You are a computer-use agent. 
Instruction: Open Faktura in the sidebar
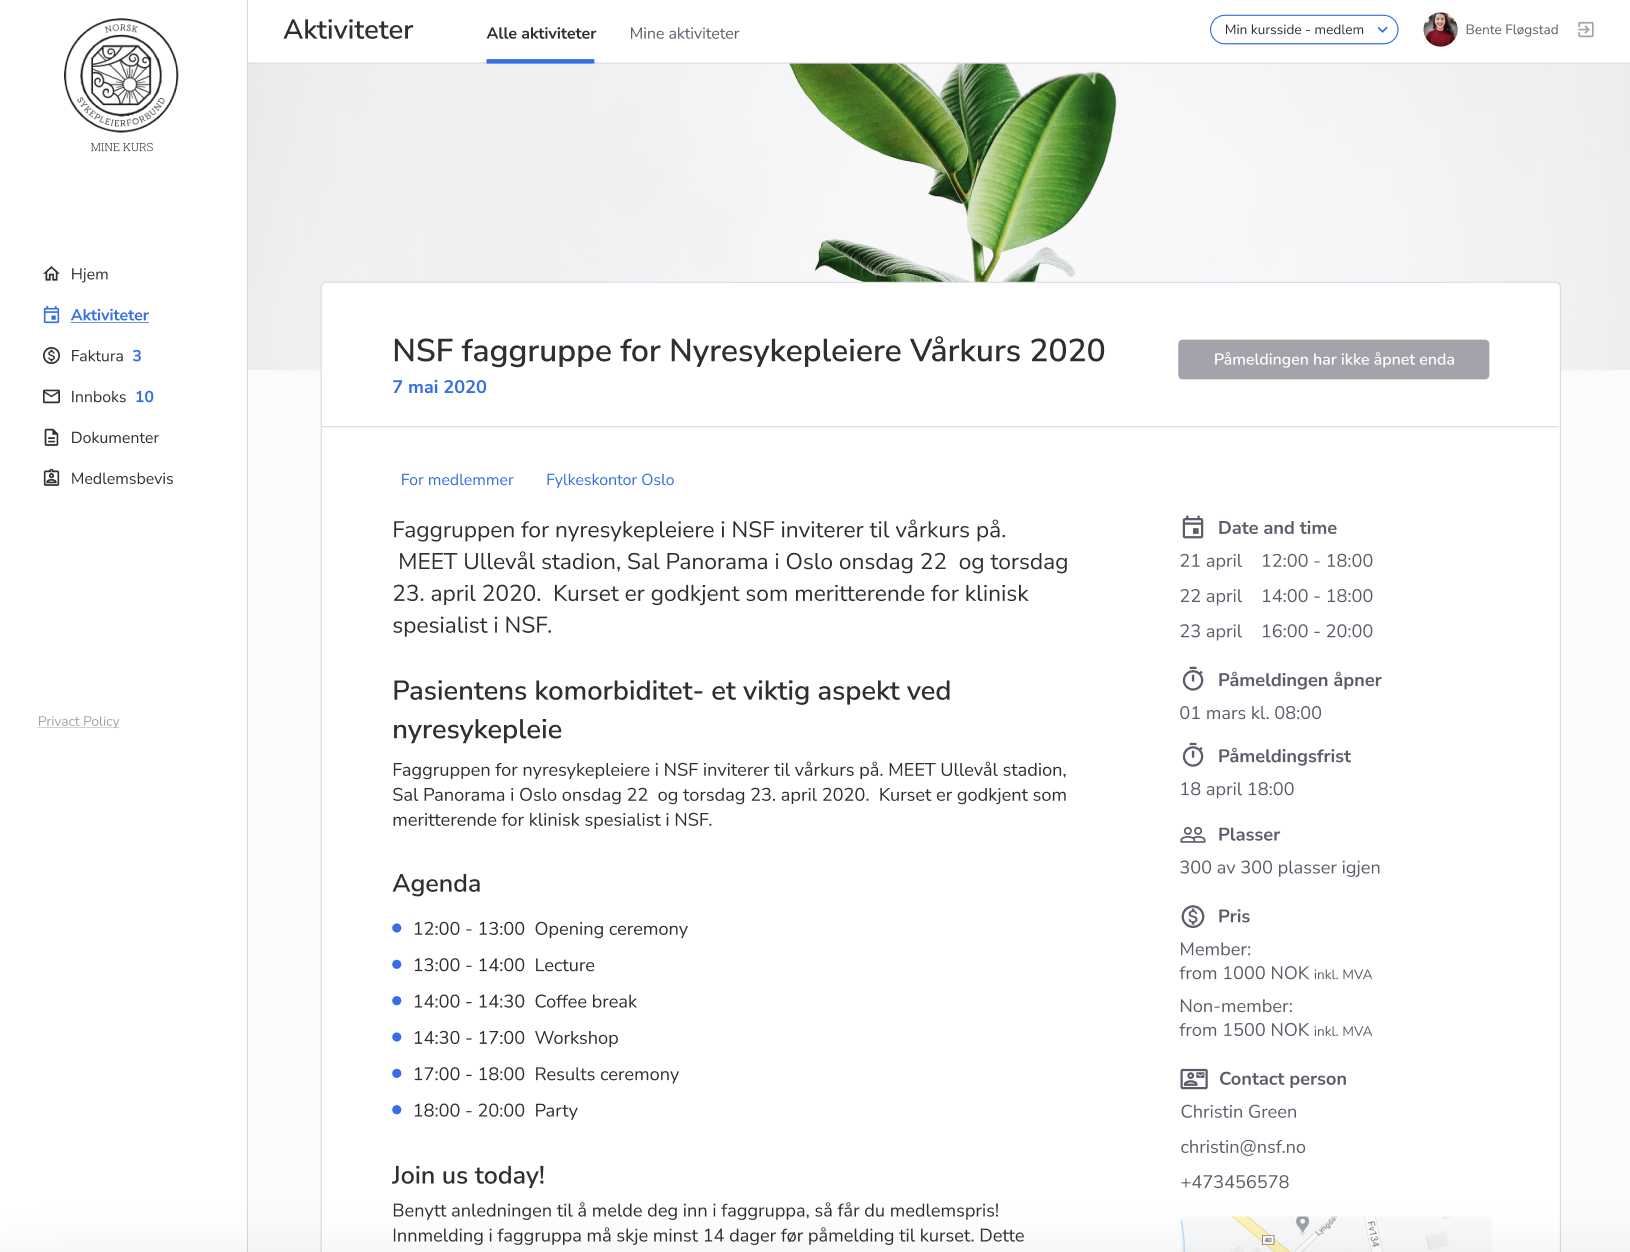(92, 356)
